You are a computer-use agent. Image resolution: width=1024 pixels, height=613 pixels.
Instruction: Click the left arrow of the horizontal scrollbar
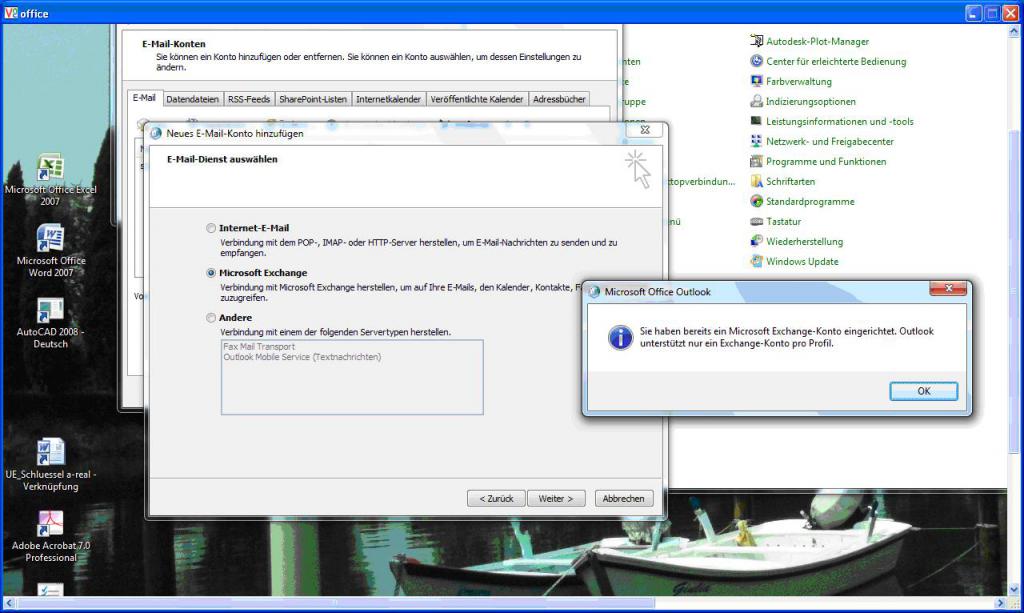[x=8, y=603]
